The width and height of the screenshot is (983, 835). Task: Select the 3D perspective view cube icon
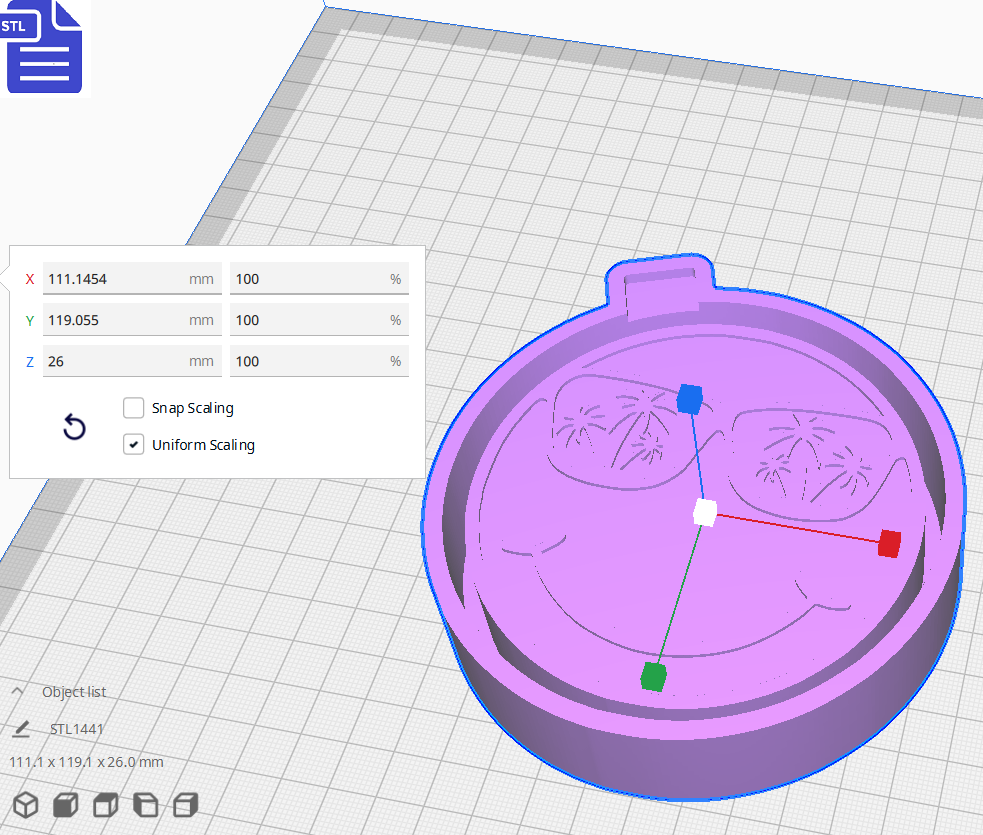(x=24, y=805)
